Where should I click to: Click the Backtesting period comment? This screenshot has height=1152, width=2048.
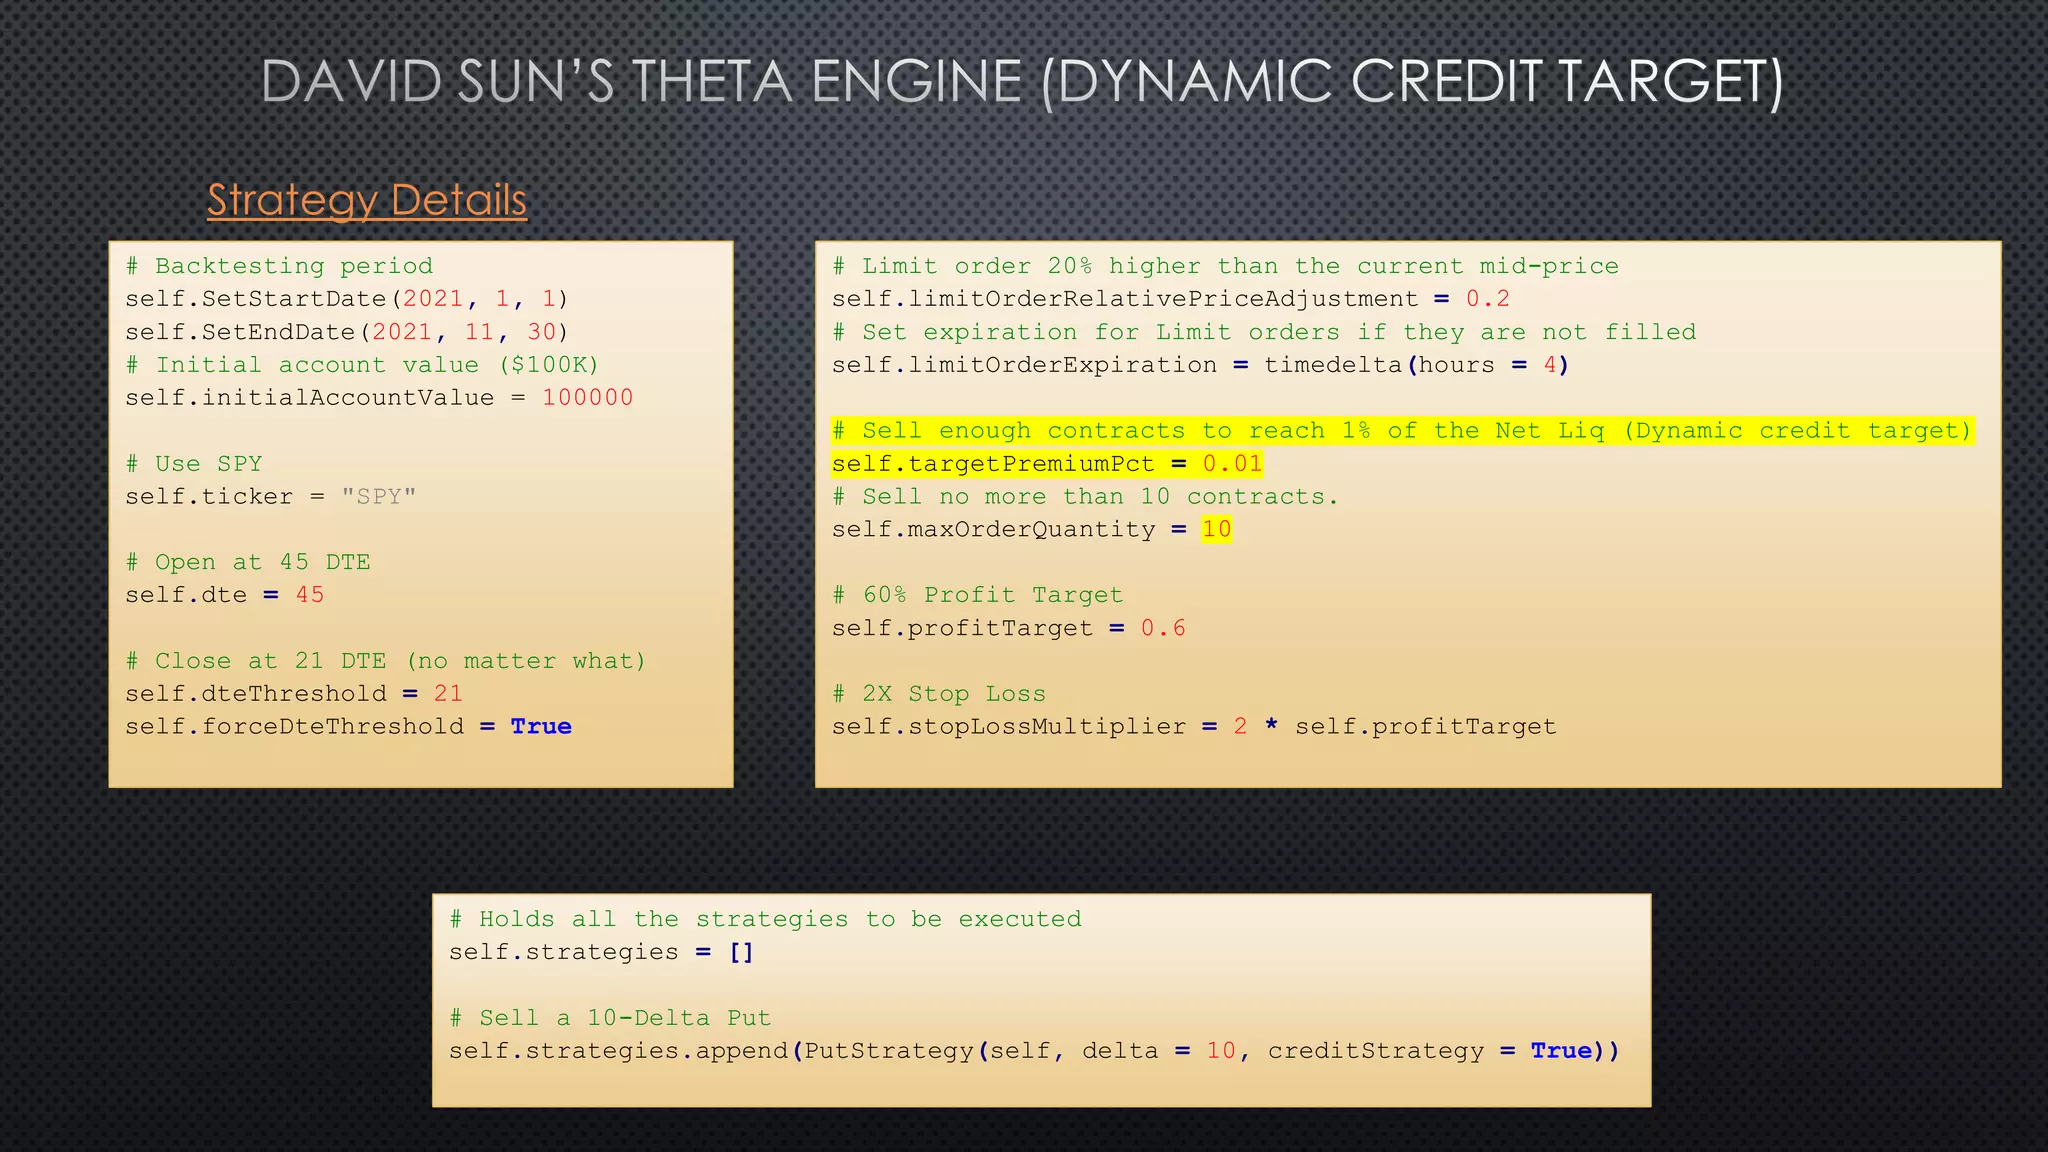pyautogui.click(x=279, y=266)
